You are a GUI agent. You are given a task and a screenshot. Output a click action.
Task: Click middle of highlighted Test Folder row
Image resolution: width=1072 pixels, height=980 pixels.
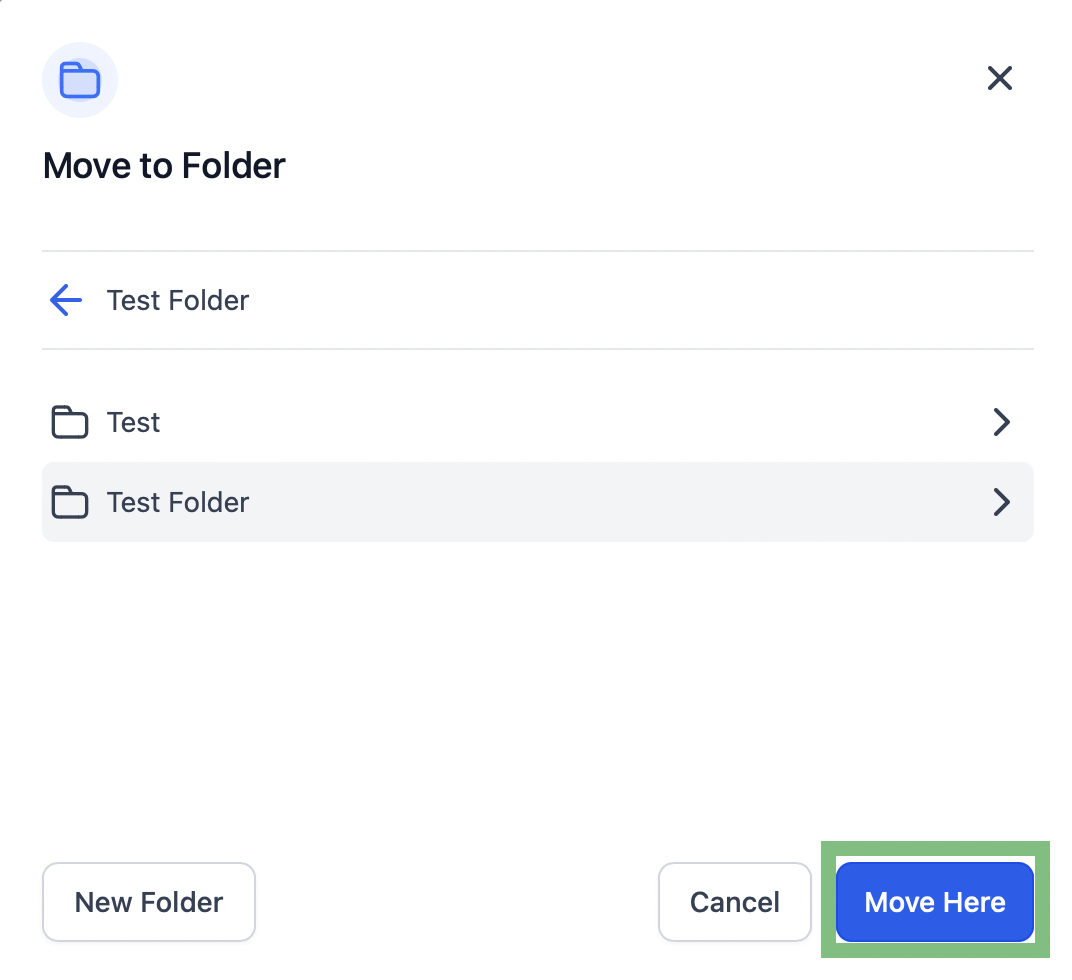(537, 502)
